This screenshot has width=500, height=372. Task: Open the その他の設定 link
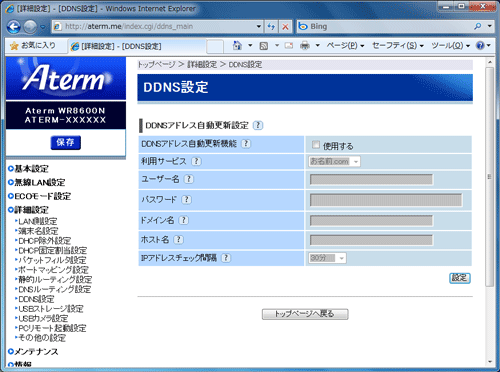[42, 338]
